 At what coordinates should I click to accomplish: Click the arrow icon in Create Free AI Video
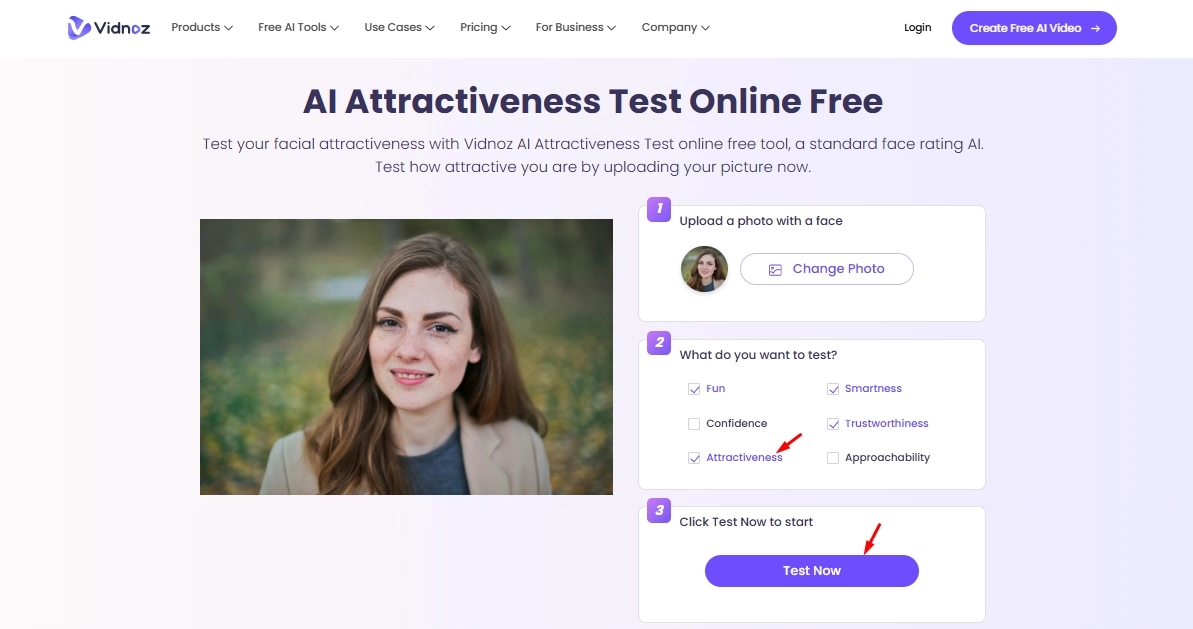pyautogui.click(x=1095, y=28)
